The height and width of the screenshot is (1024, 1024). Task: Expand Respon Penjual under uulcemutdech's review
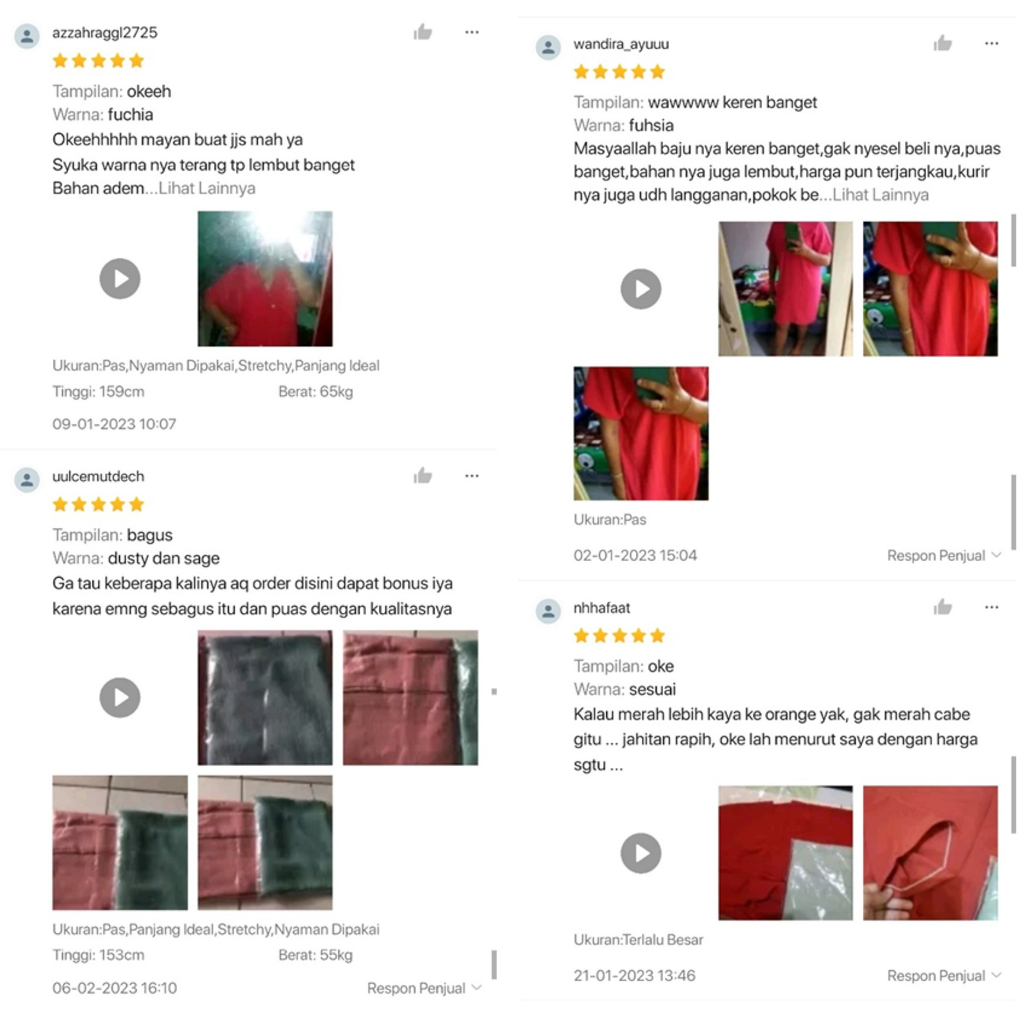pos(424,987)
